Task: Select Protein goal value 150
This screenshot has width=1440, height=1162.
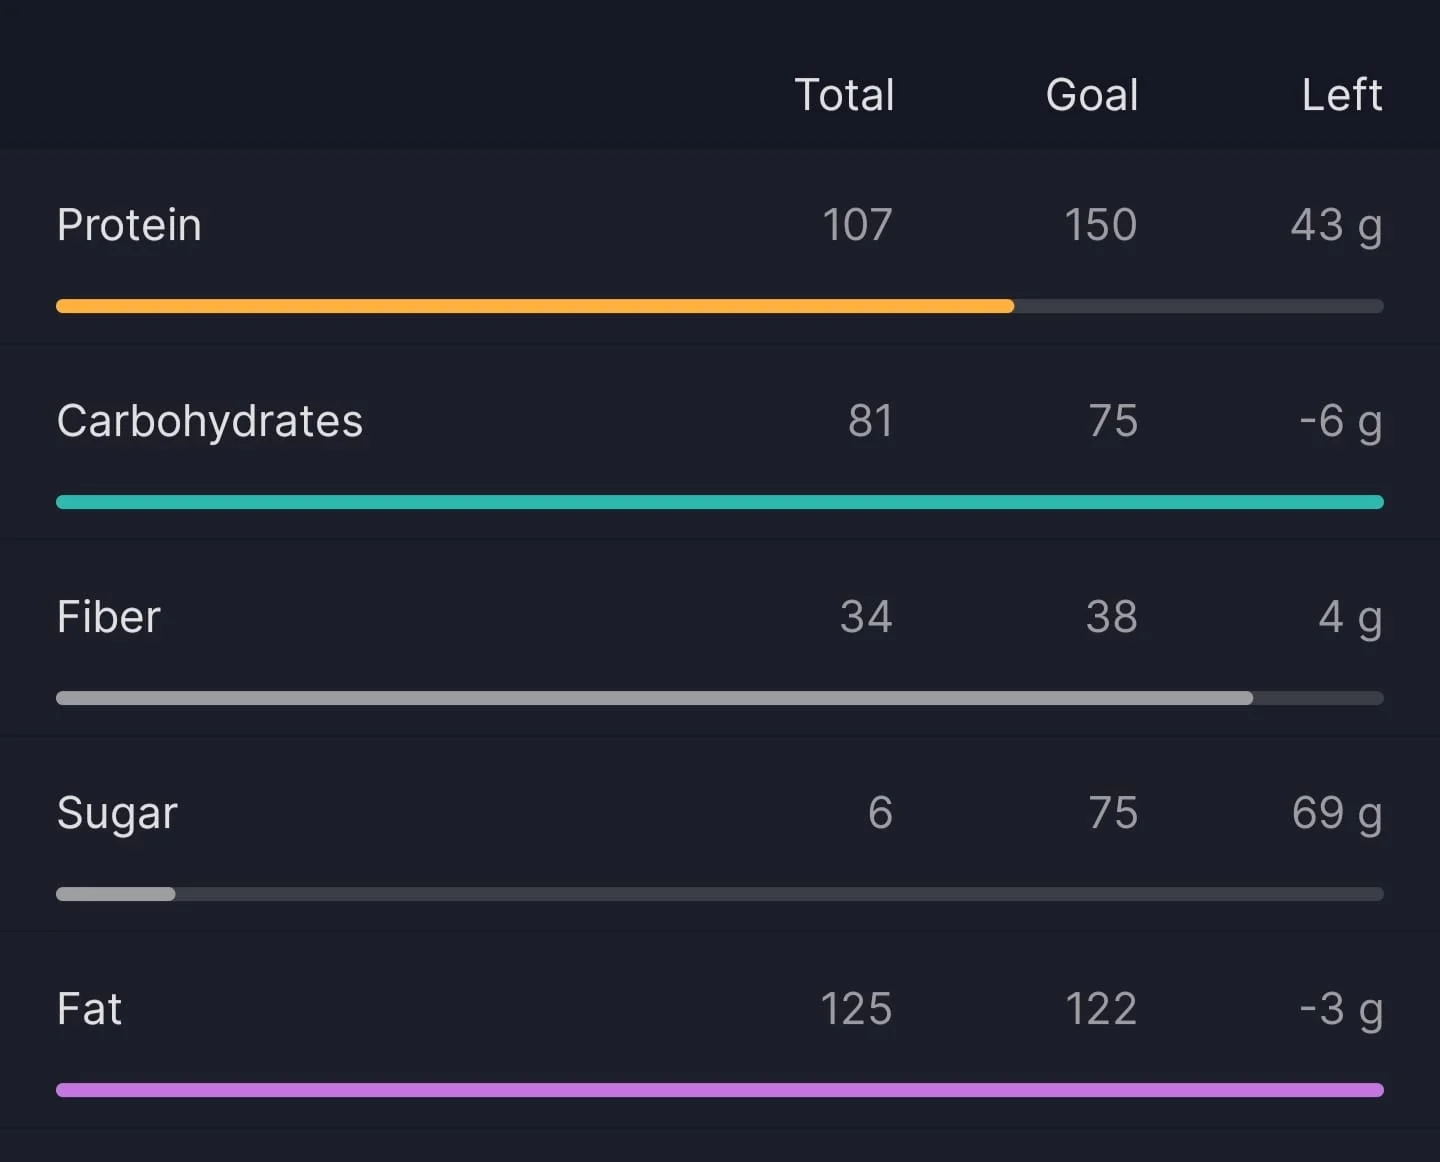Action: pos(1100,225)
